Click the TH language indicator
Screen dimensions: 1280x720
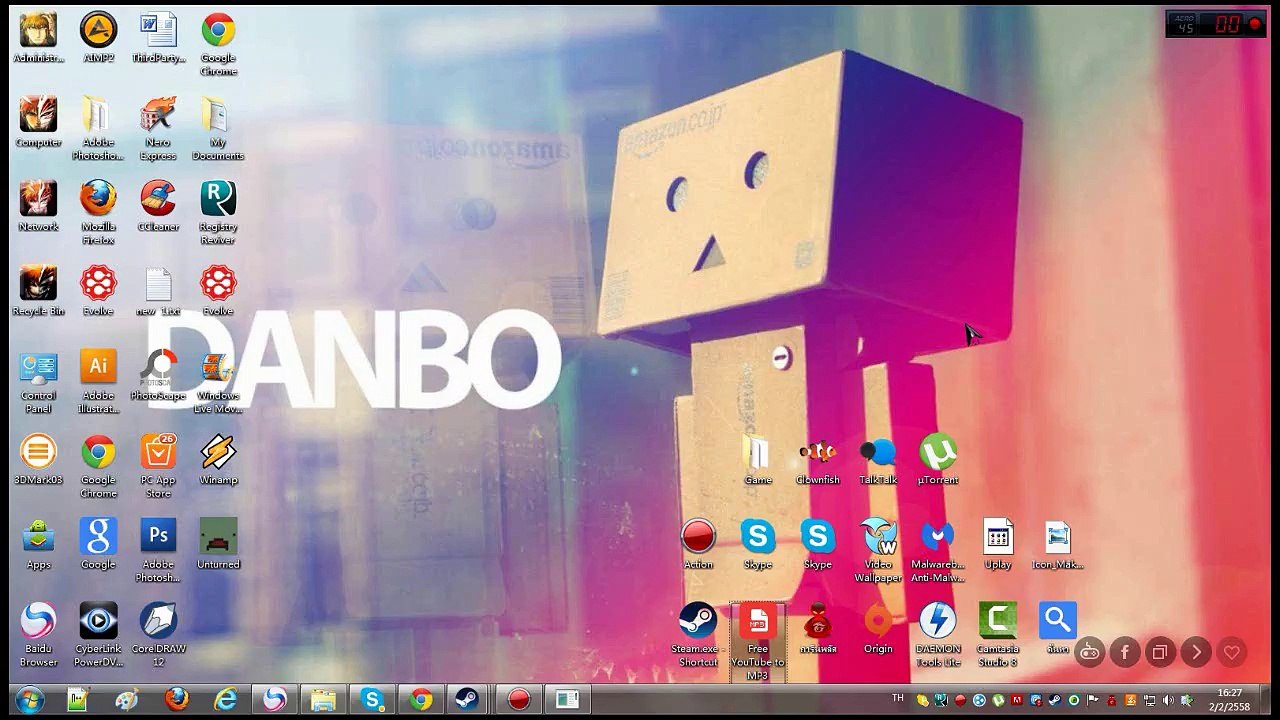(x=898, y=698)
